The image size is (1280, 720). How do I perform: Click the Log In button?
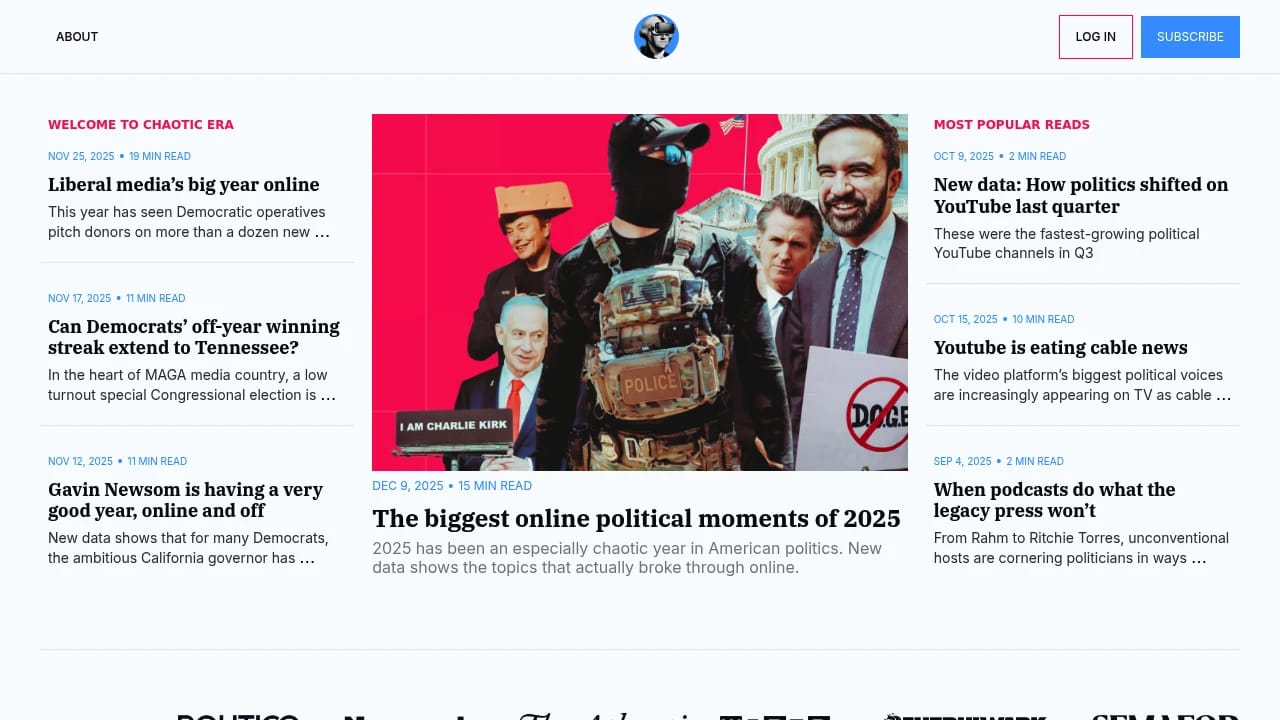pos(1095,37)
